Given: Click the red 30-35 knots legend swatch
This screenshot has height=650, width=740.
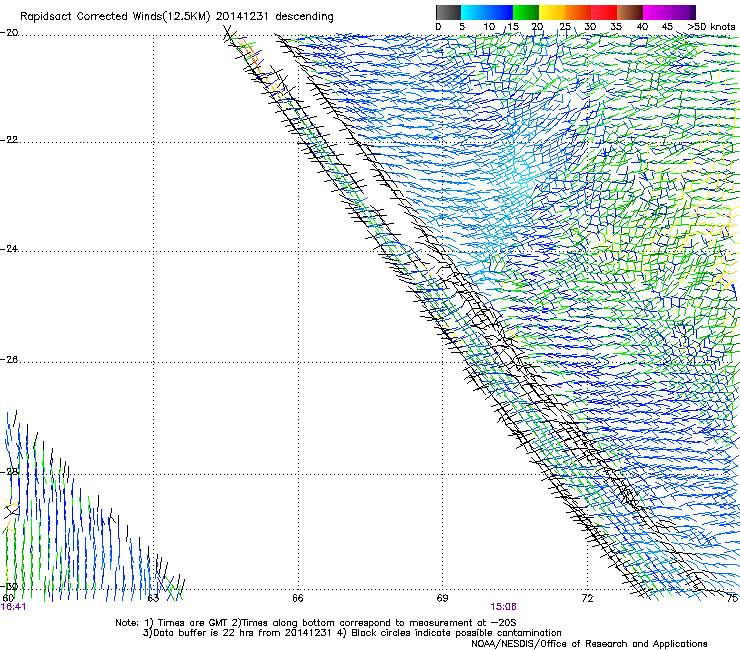Looking at the screenshot, I should pyautogui.click(x=604, y=12).
